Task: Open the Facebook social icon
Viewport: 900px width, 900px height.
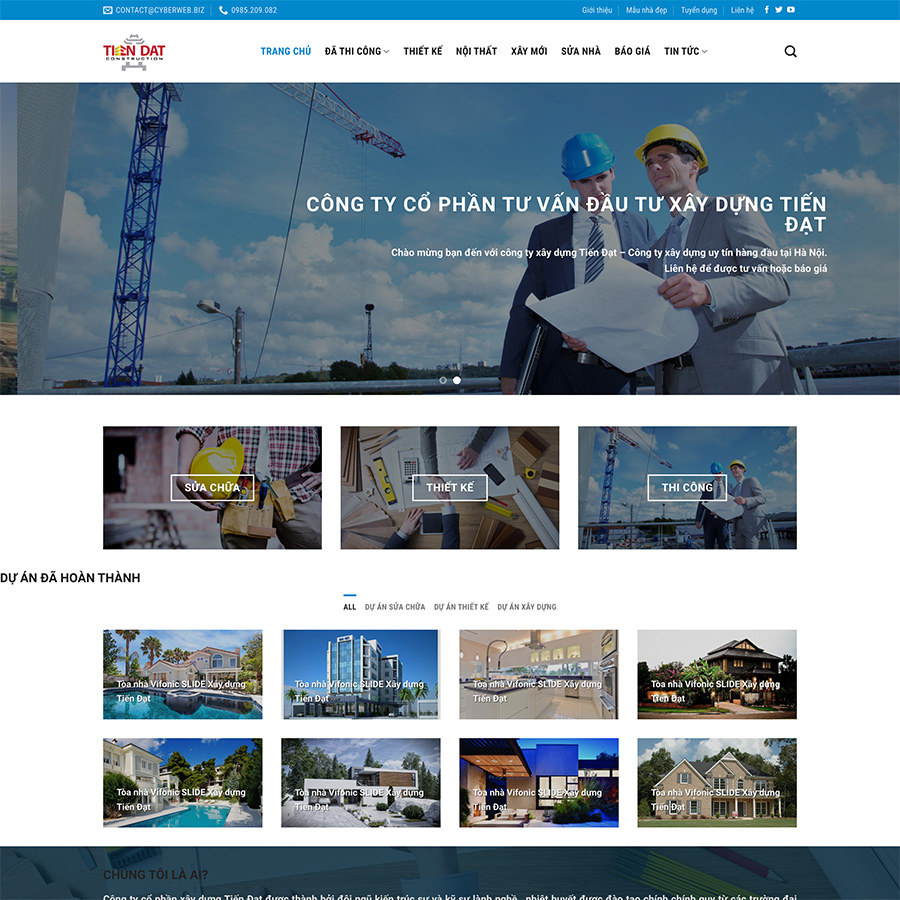Action: tap(767, 10)
